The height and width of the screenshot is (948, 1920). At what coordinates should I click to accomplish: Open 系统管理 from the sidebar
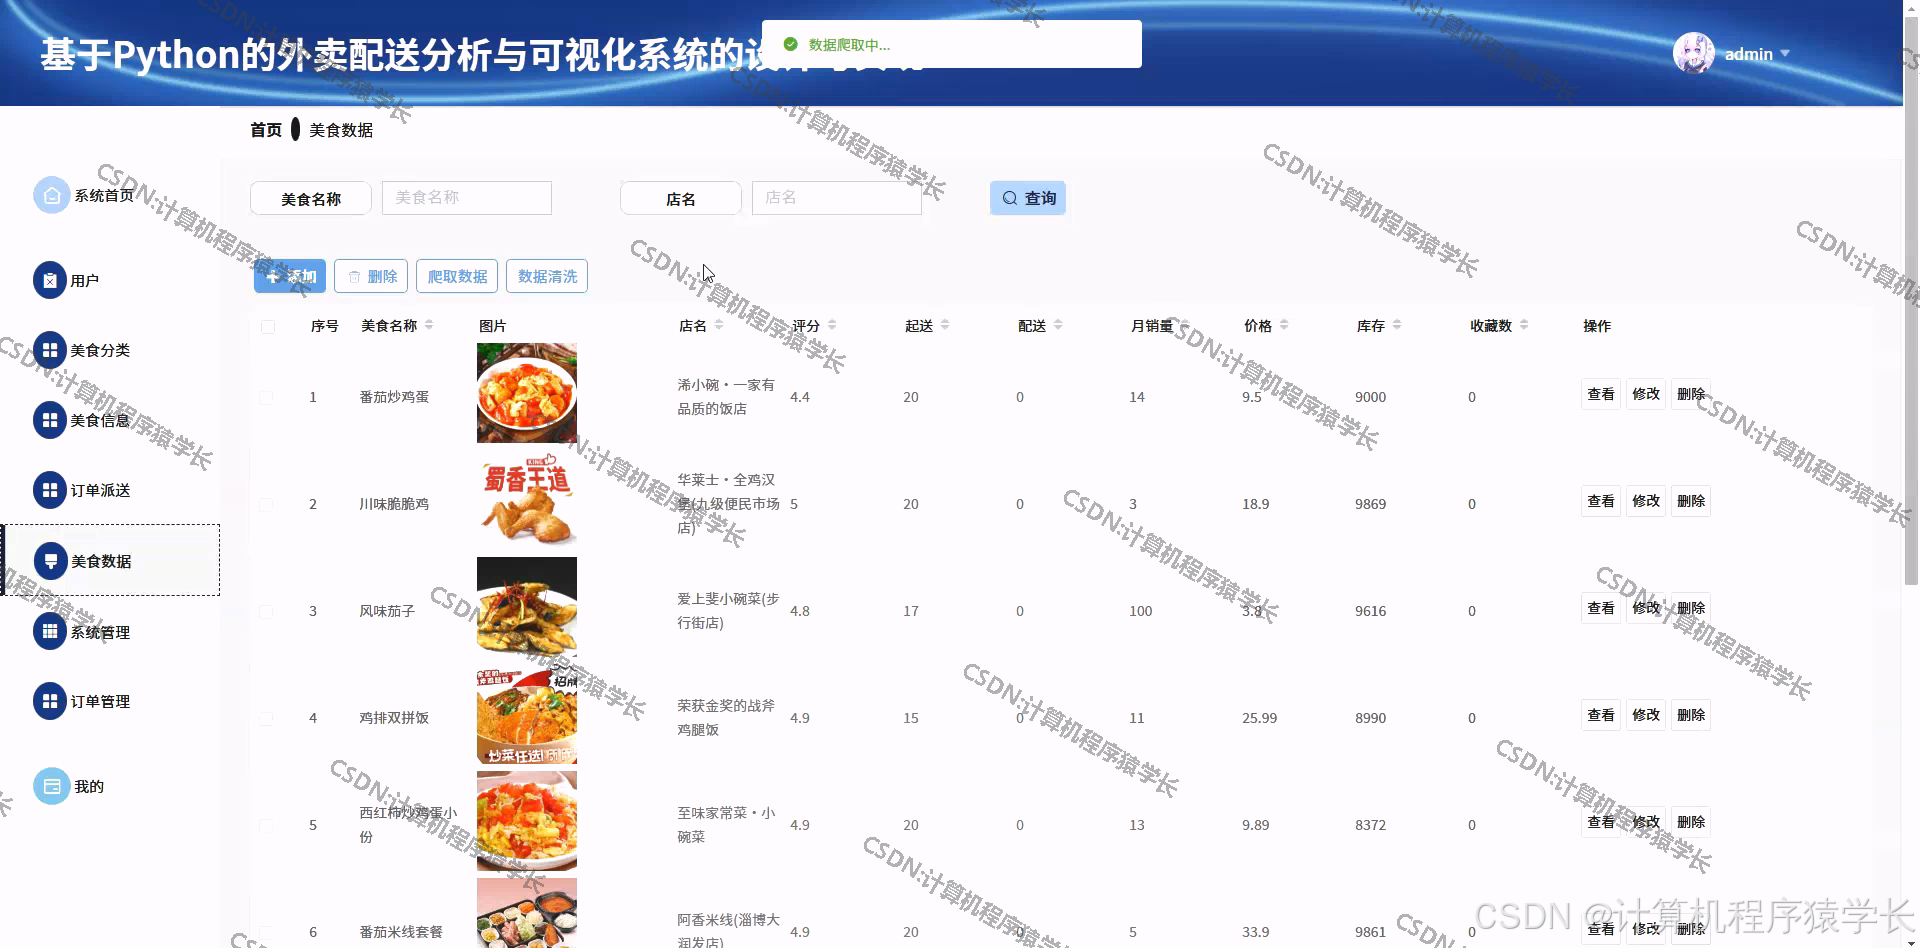coord(51,631)
